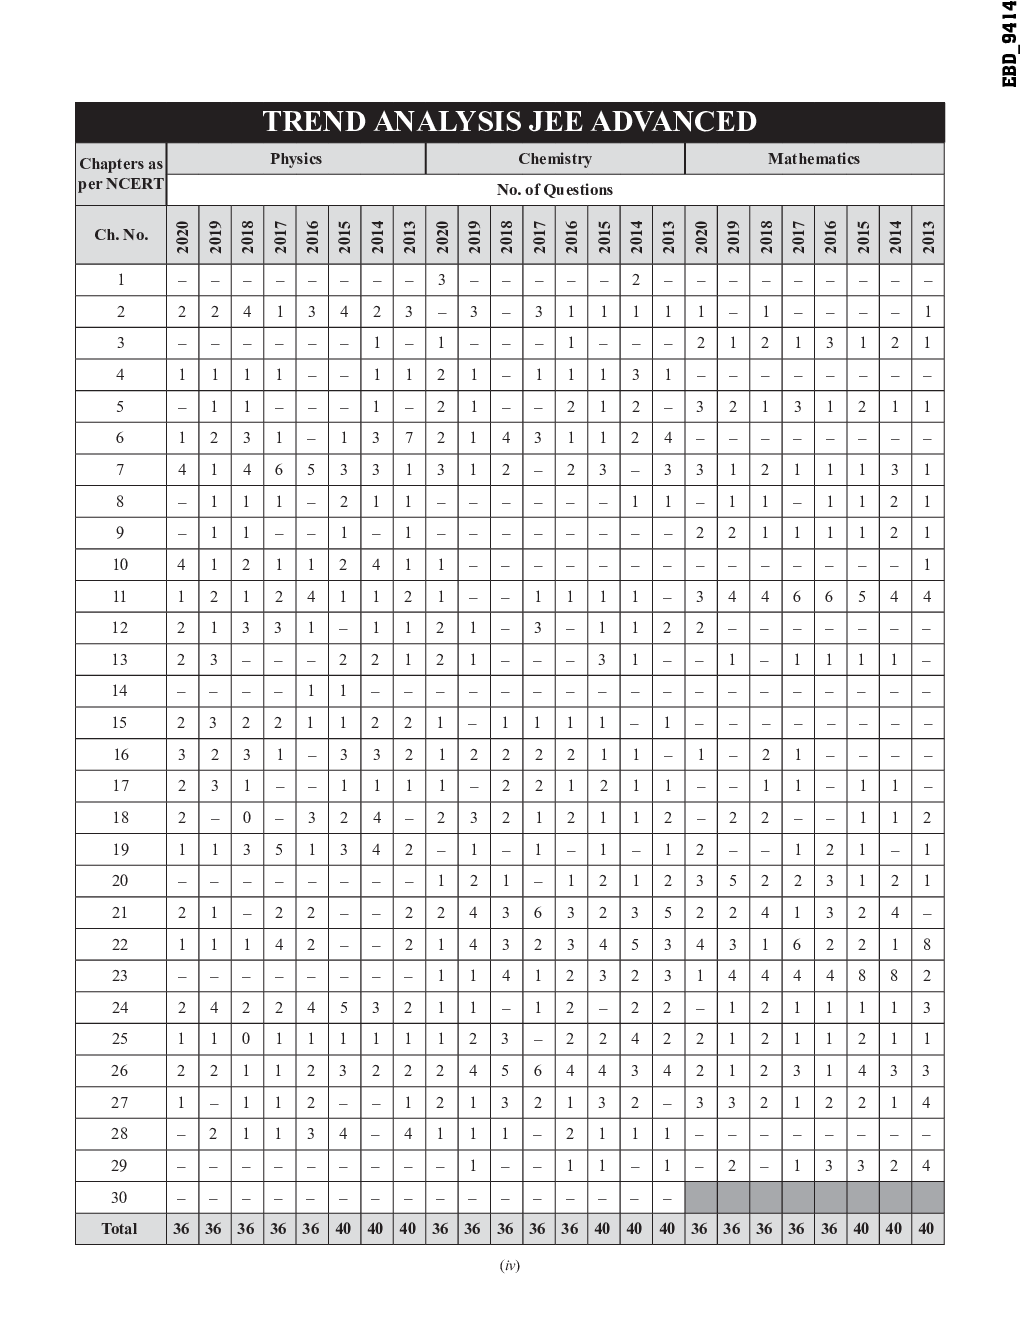Click the 'No. of Questions' subheader

point(555,190)
